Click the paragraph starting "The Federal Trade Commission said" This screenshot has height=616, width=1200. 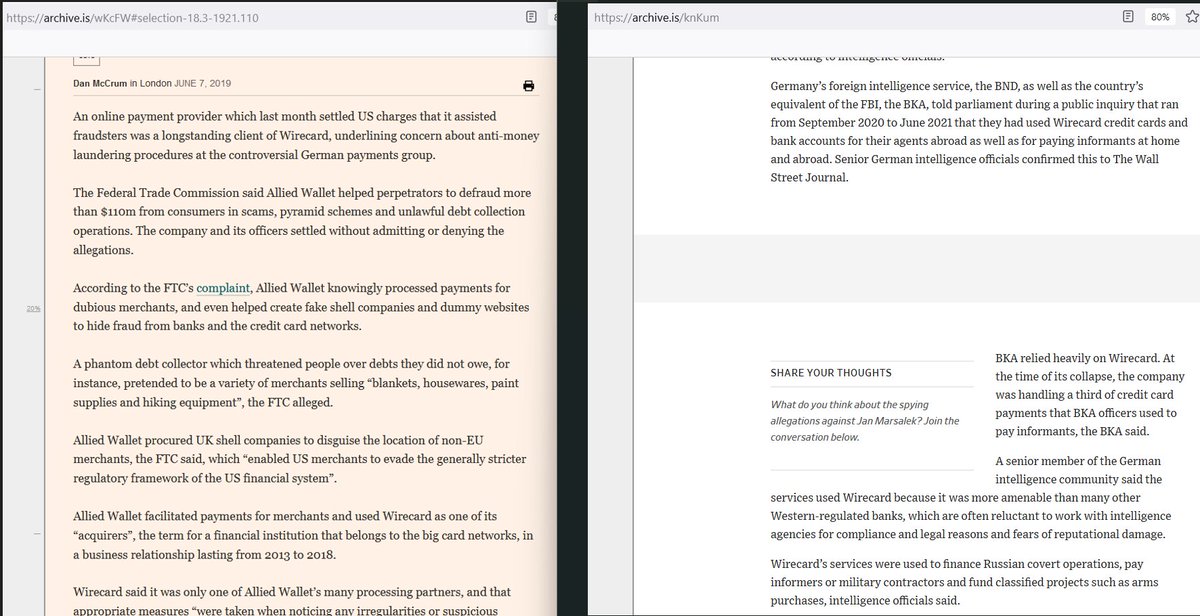[x=301, y=221]
